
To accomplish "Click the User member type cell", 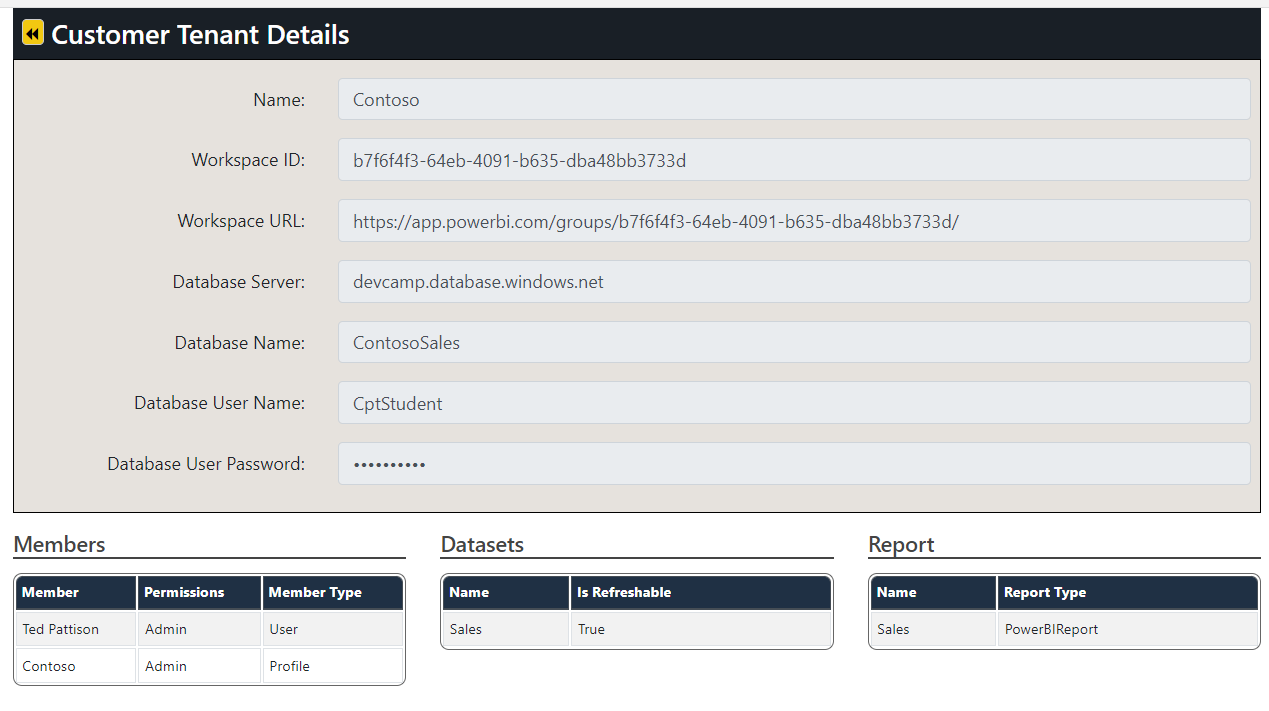I will coord(333,629).
